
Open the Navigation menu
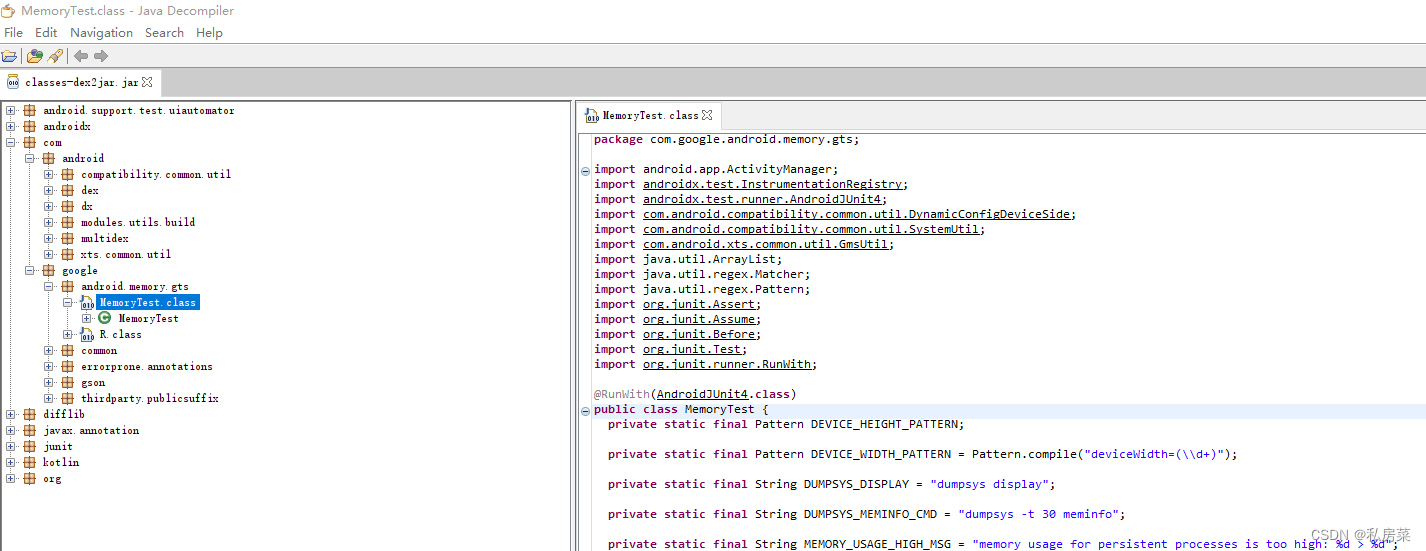tap(101, 32)
